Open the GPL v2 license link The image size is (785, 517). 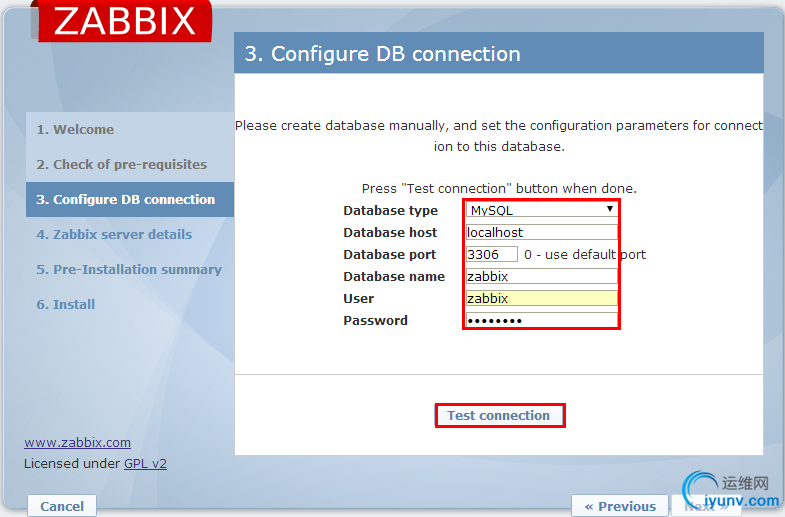tap(145, 464)
